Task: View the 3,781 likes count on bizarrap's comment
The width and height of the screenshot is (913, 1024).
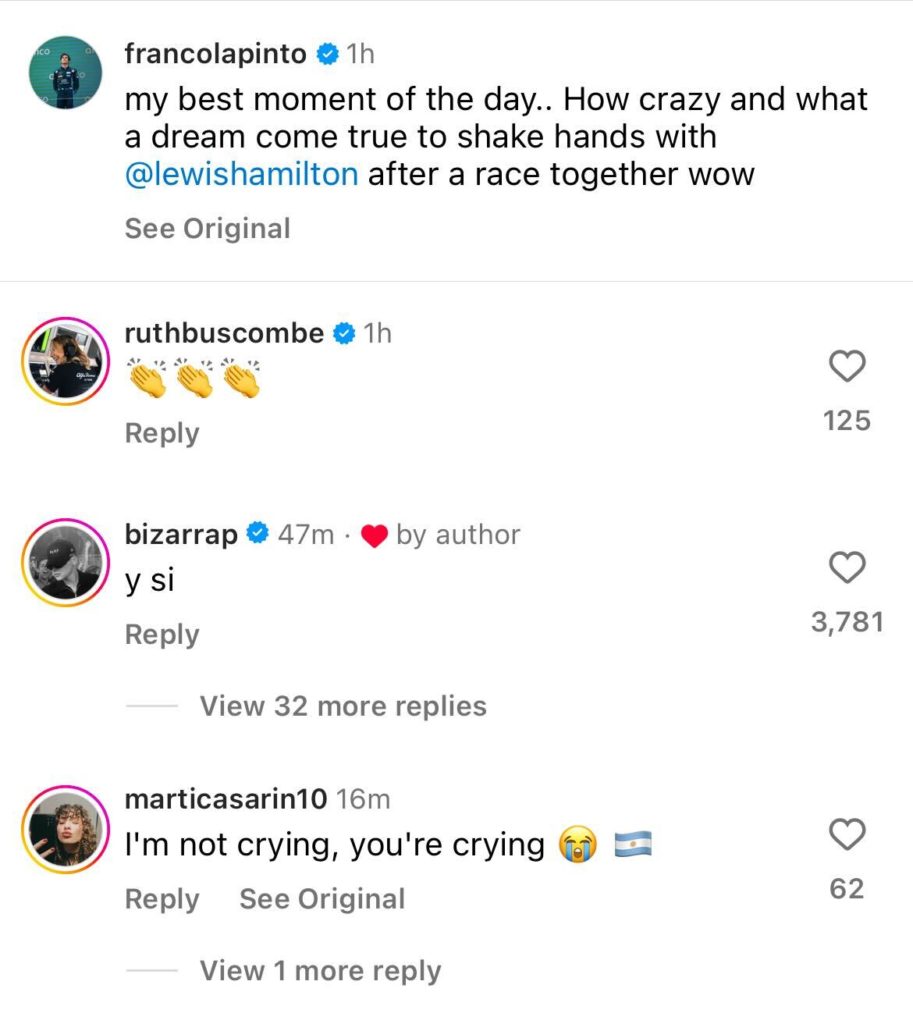Action: click(847, 622)
